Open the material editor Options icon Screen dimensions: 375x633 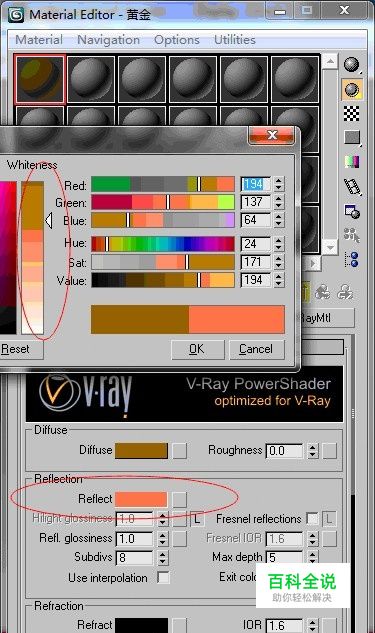coord(352,211)
